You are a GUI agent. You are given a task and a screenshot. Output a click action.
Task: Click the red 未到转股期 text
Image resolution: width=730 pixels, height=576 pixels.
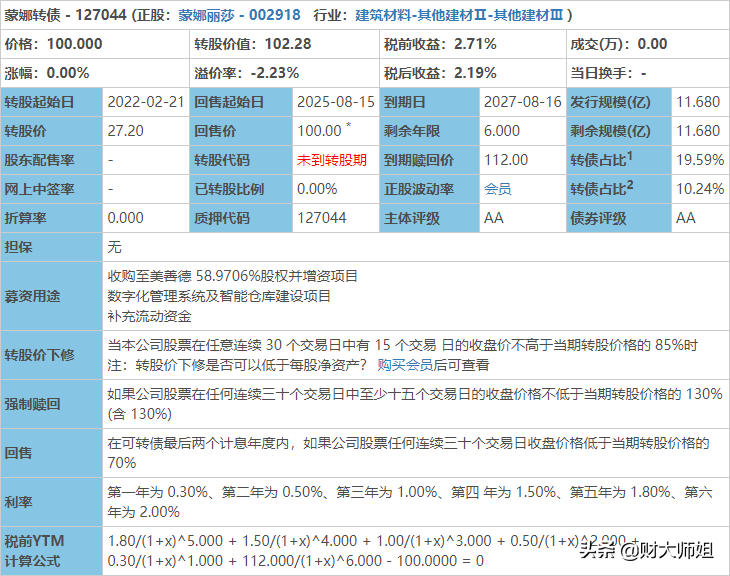(x=332, y=160)
